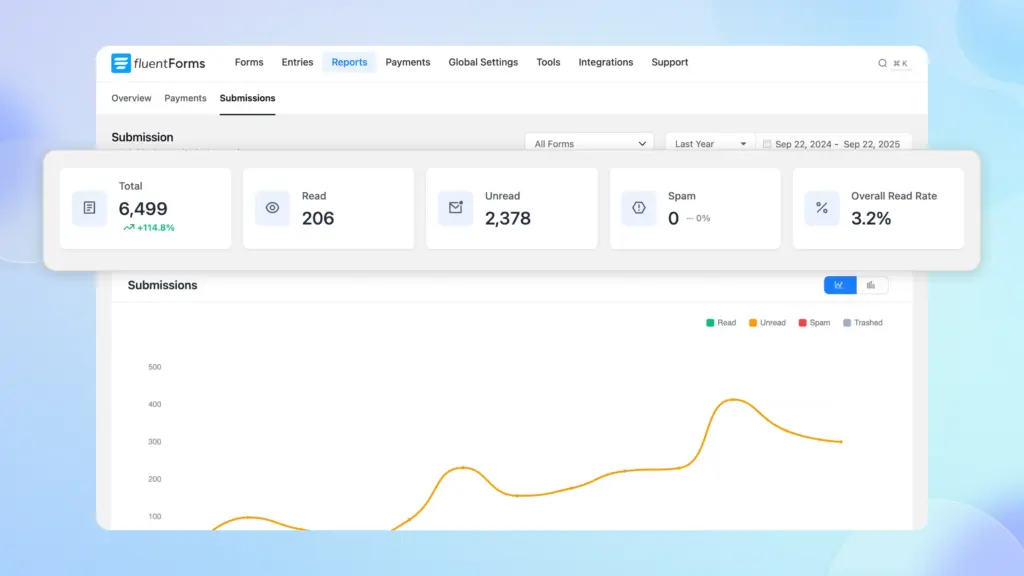Click the Submissions chart heading
The height and width of the screenshot is (576, 1024).
click(163, 285)
